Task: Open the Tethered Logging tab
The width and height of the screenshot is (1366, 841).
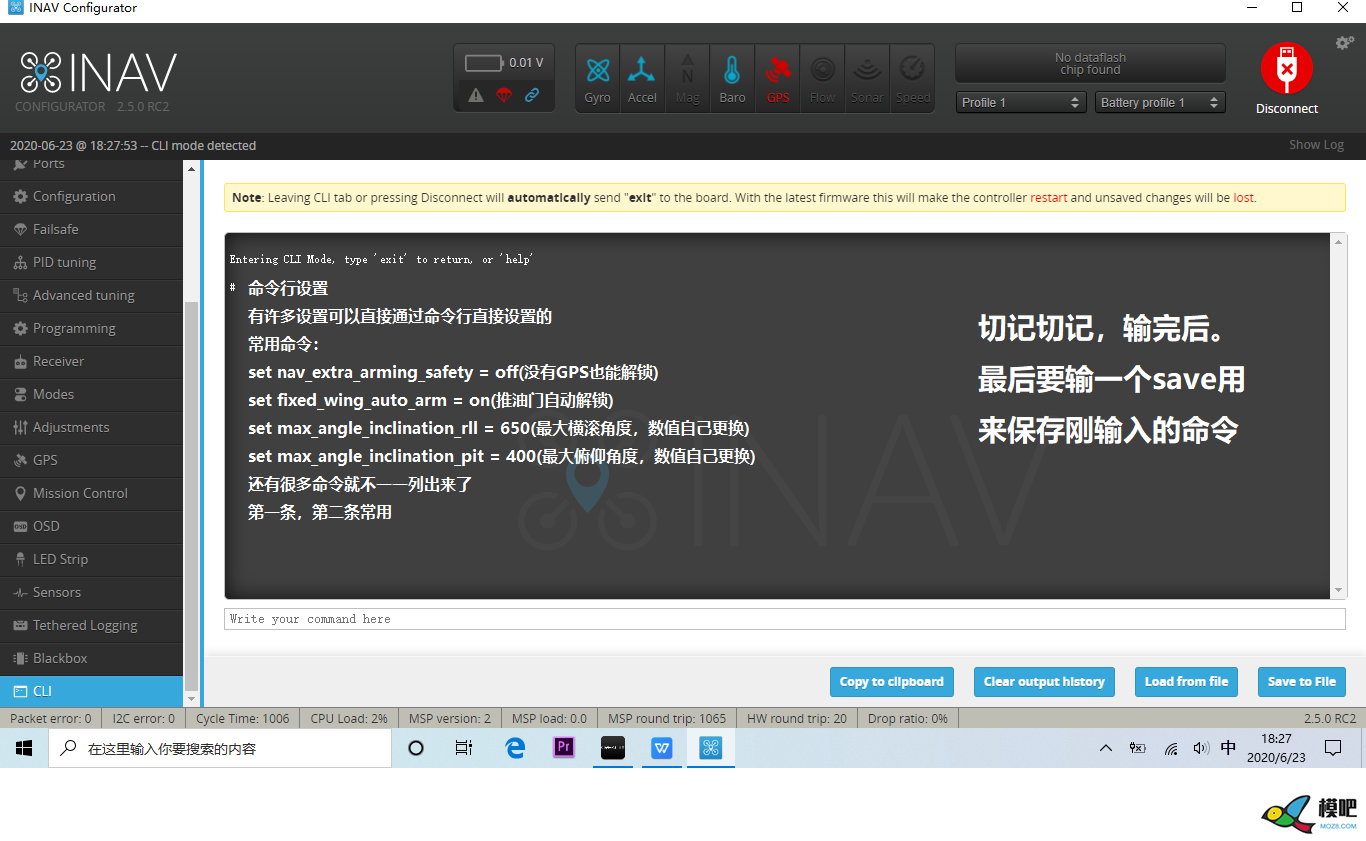Action: click(x=92, y=625)
